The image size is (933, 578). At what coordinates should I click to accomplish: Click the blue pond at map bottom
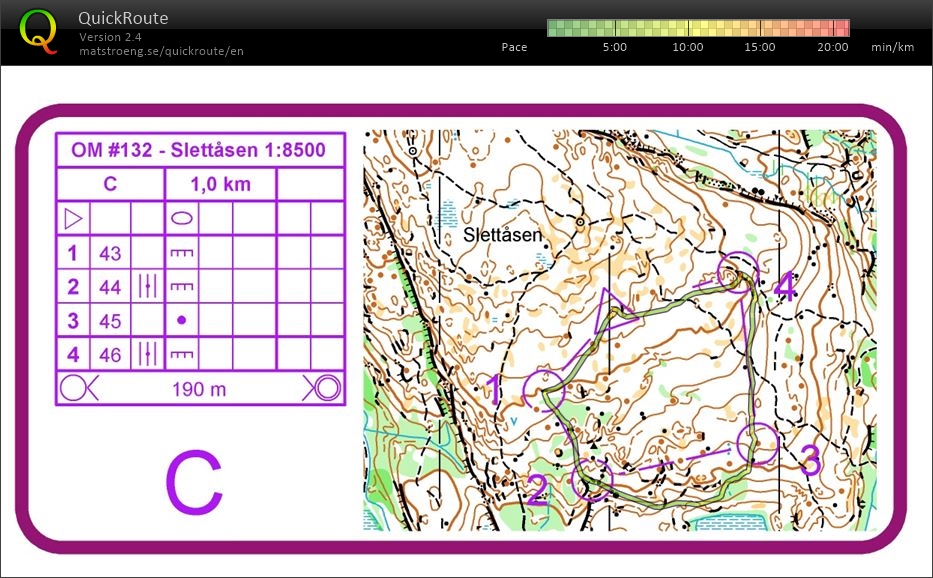730,522
